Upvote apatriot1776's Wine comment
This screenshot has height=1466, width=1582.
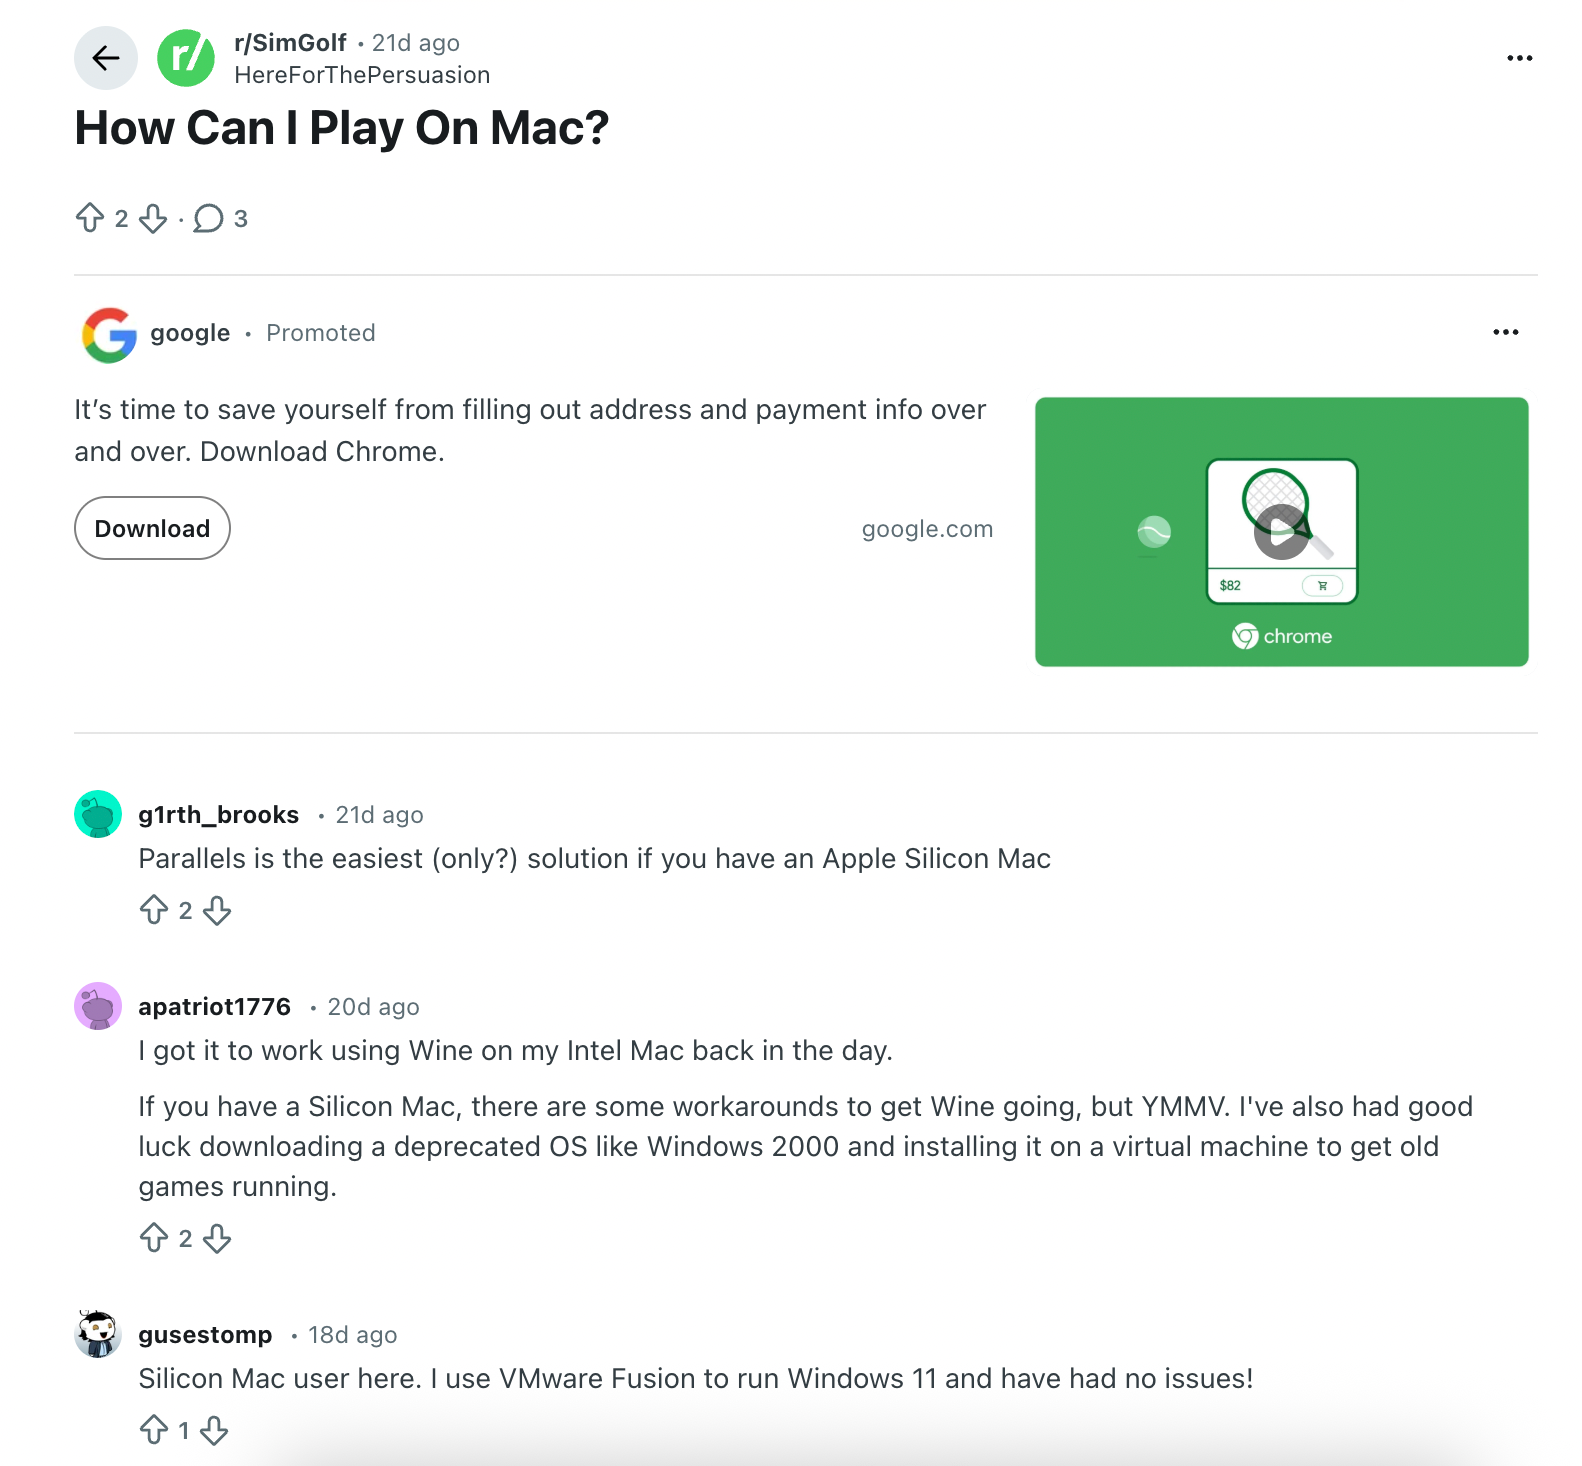click(x=154, y=1238)
